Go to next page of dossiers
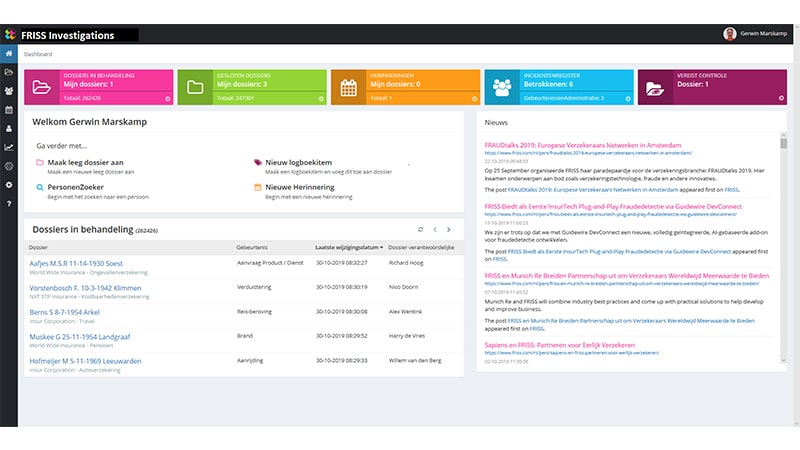Screen dimensions: 800x450 pyautogui.click(x=449, y=230)
